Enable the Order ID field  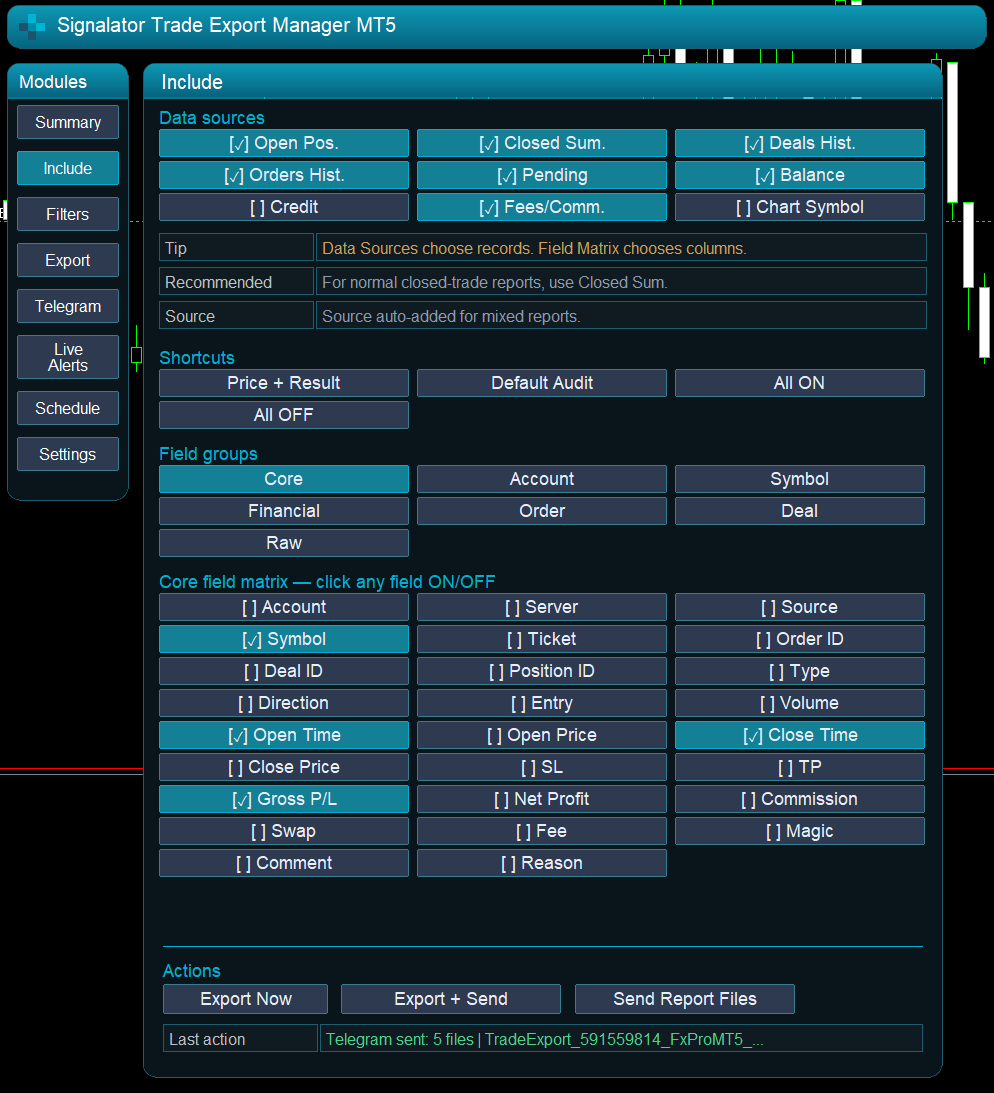(x=800, y=639)
